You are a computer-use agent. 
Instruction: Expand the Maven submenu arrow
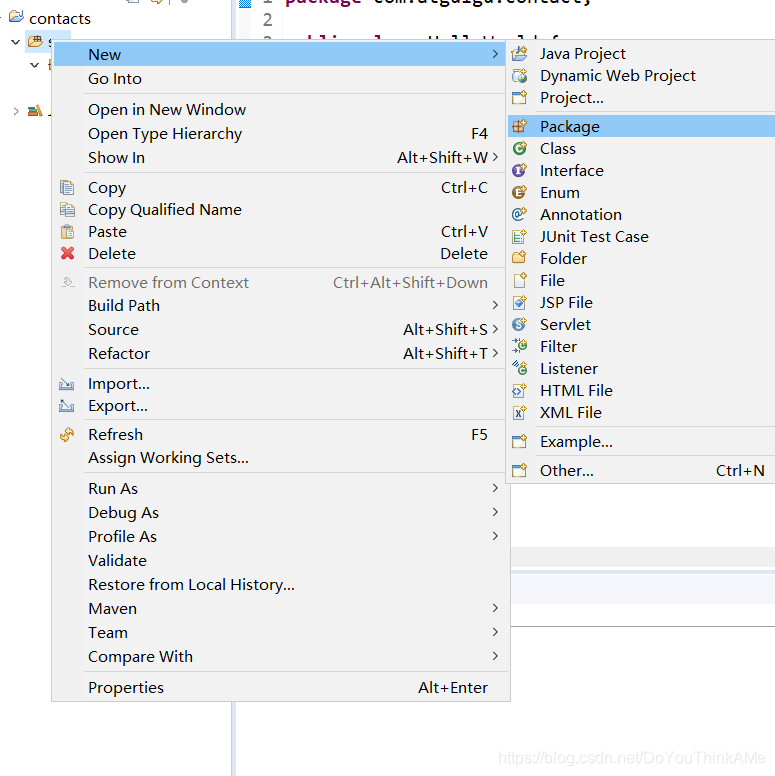point(495,608)
